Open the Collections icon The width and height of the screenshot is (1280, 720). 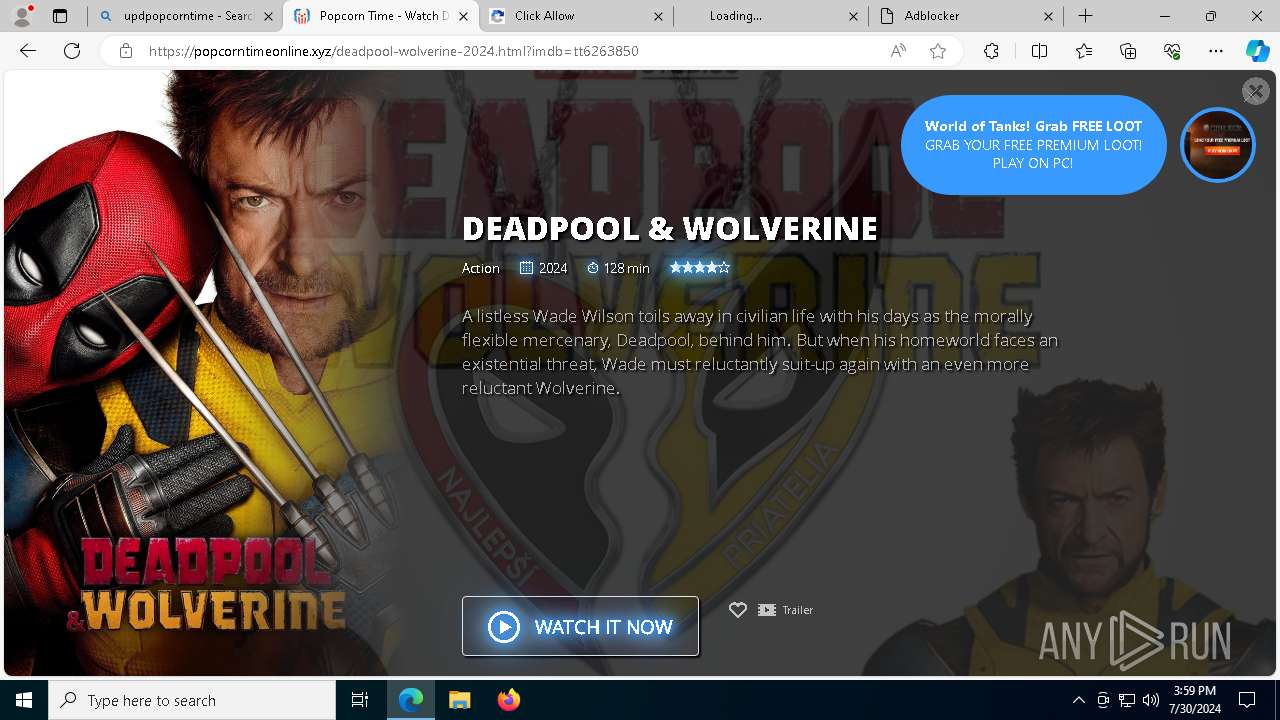tap(1128, 51)
